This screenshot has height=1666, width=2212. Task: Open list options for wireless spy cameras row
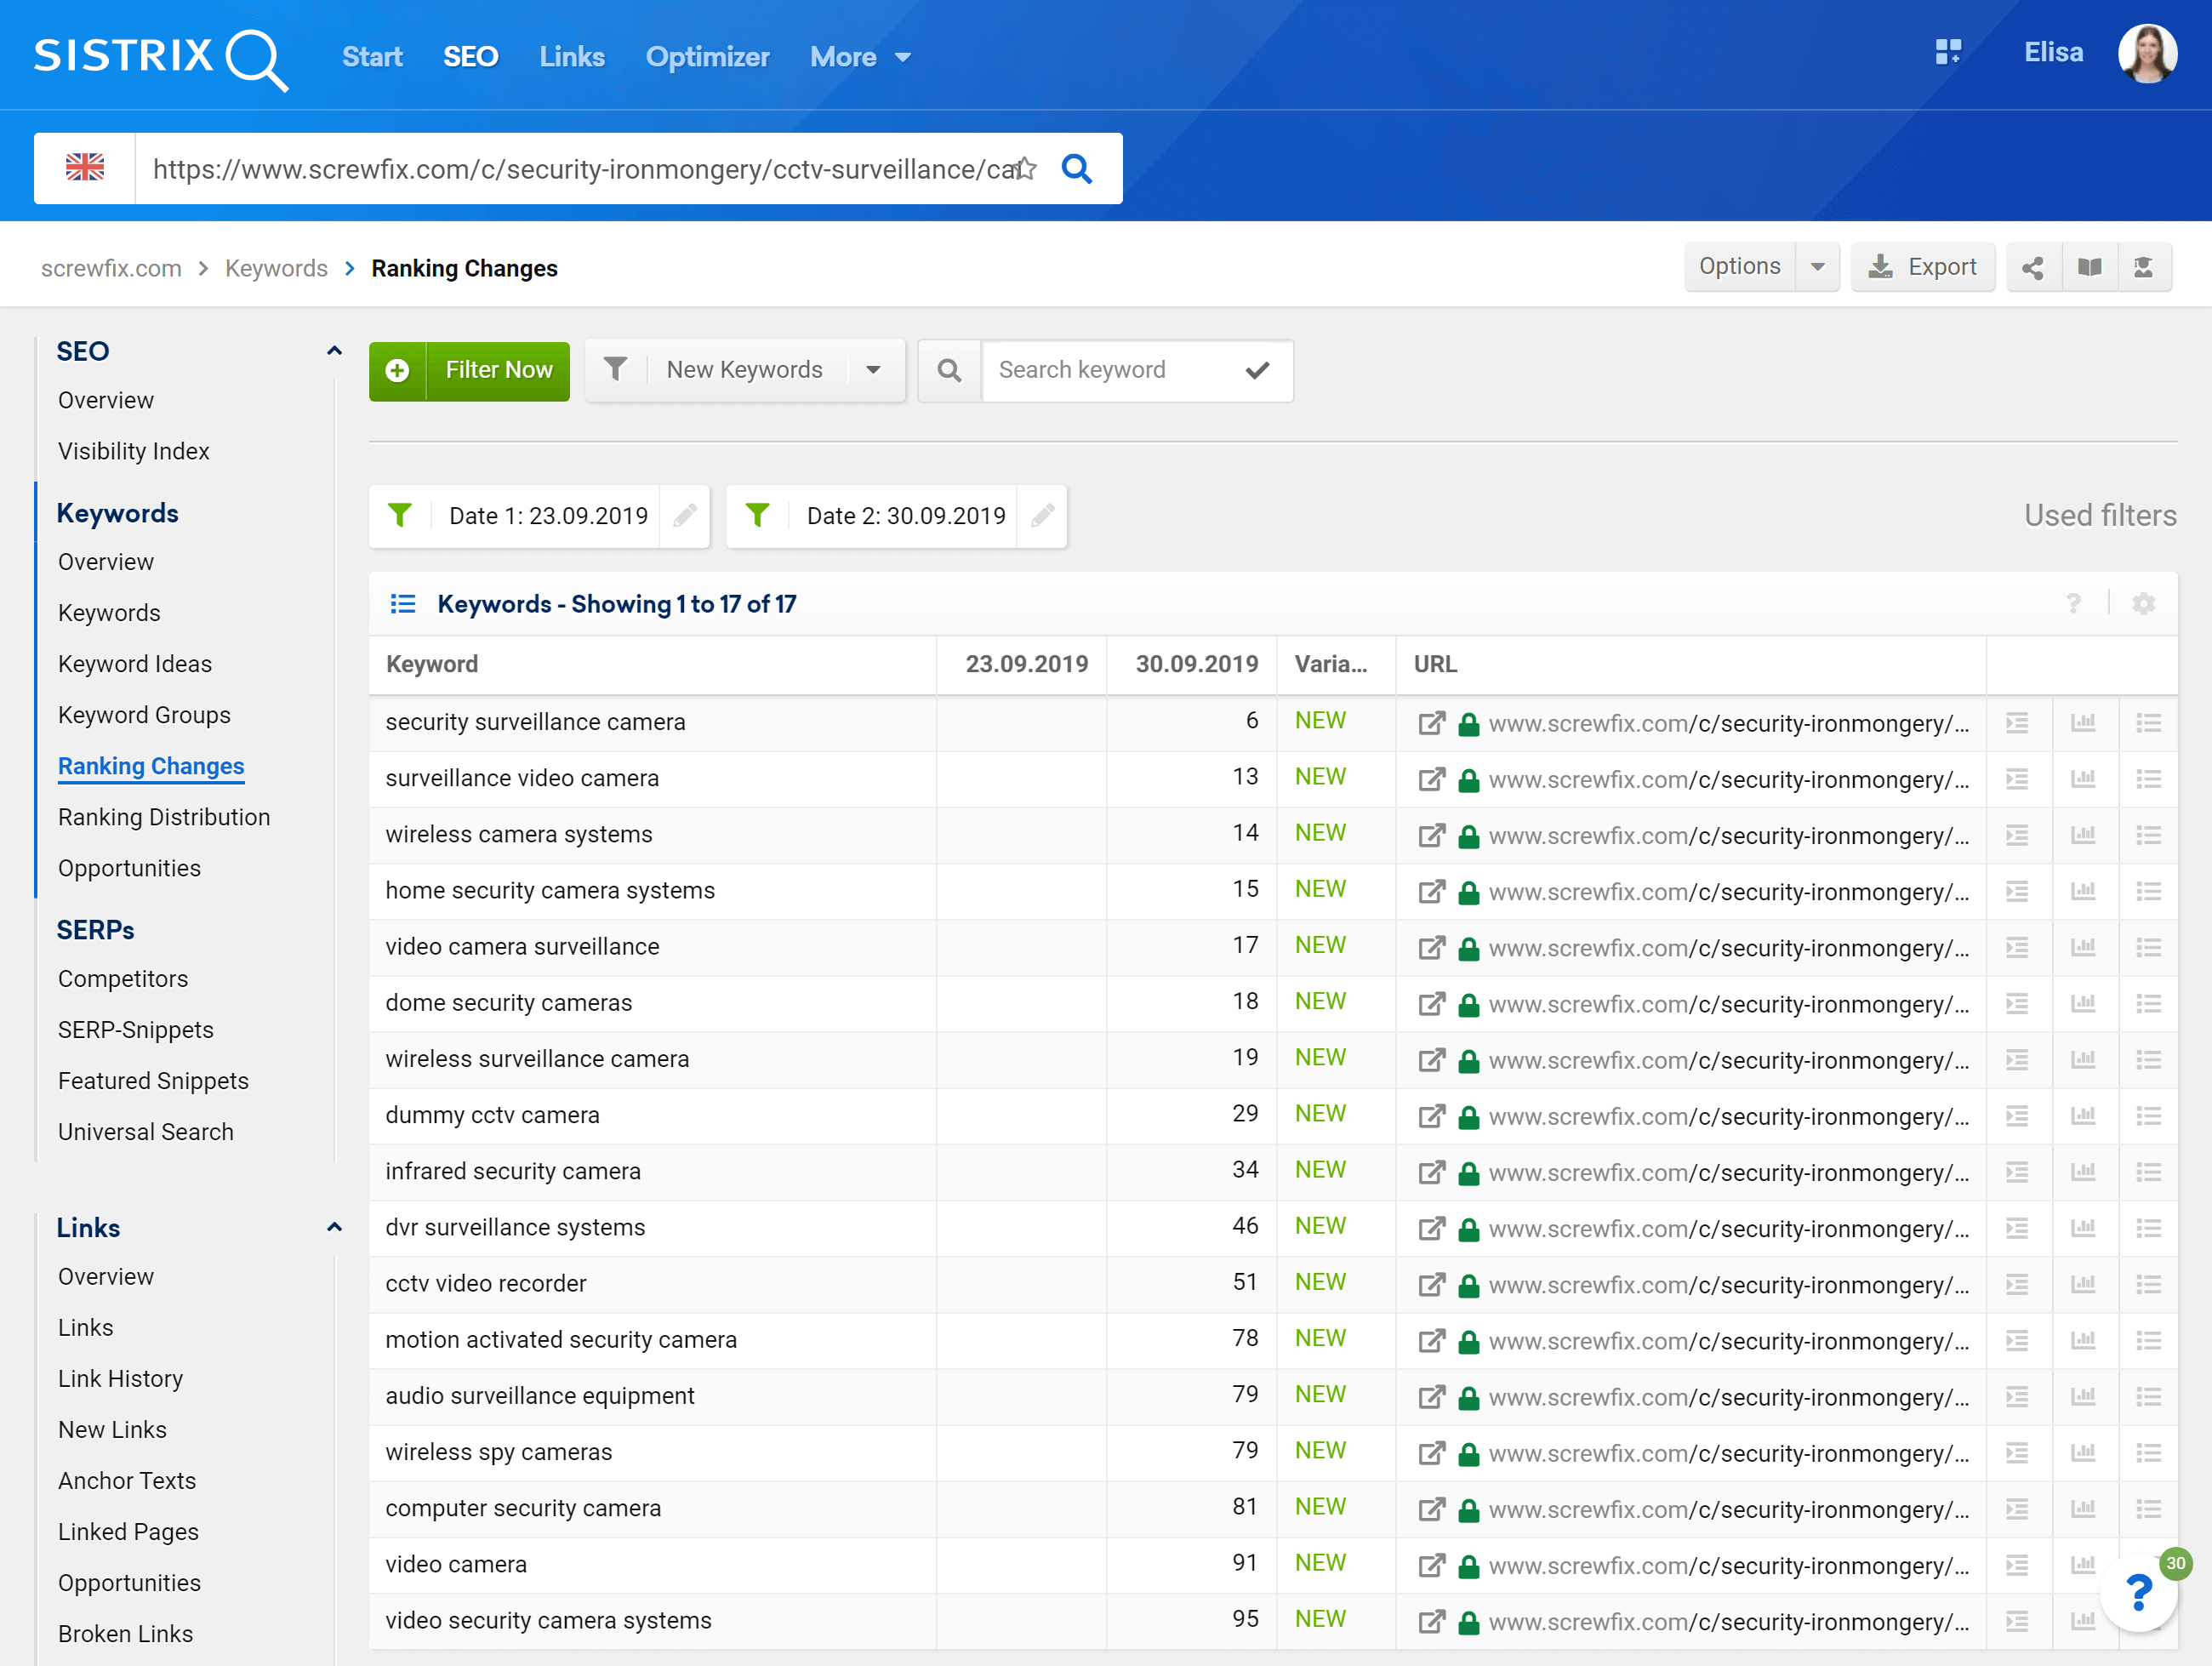point(2149,1452)
